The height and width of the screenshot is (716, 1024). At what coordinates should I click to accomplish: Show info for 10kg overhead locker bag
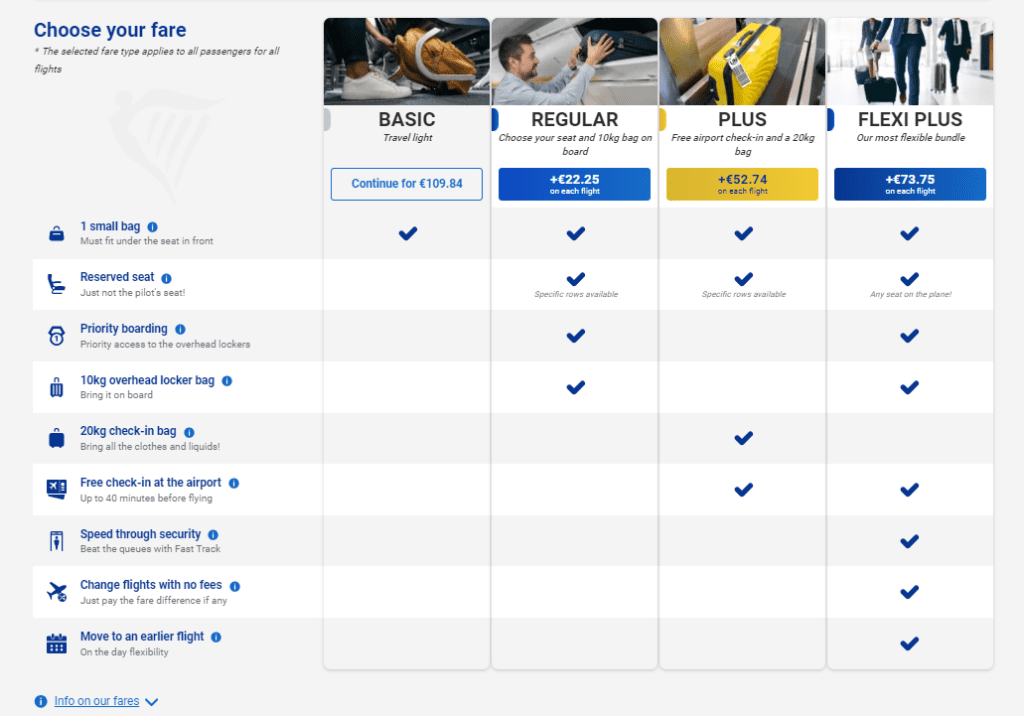point(227,381)
